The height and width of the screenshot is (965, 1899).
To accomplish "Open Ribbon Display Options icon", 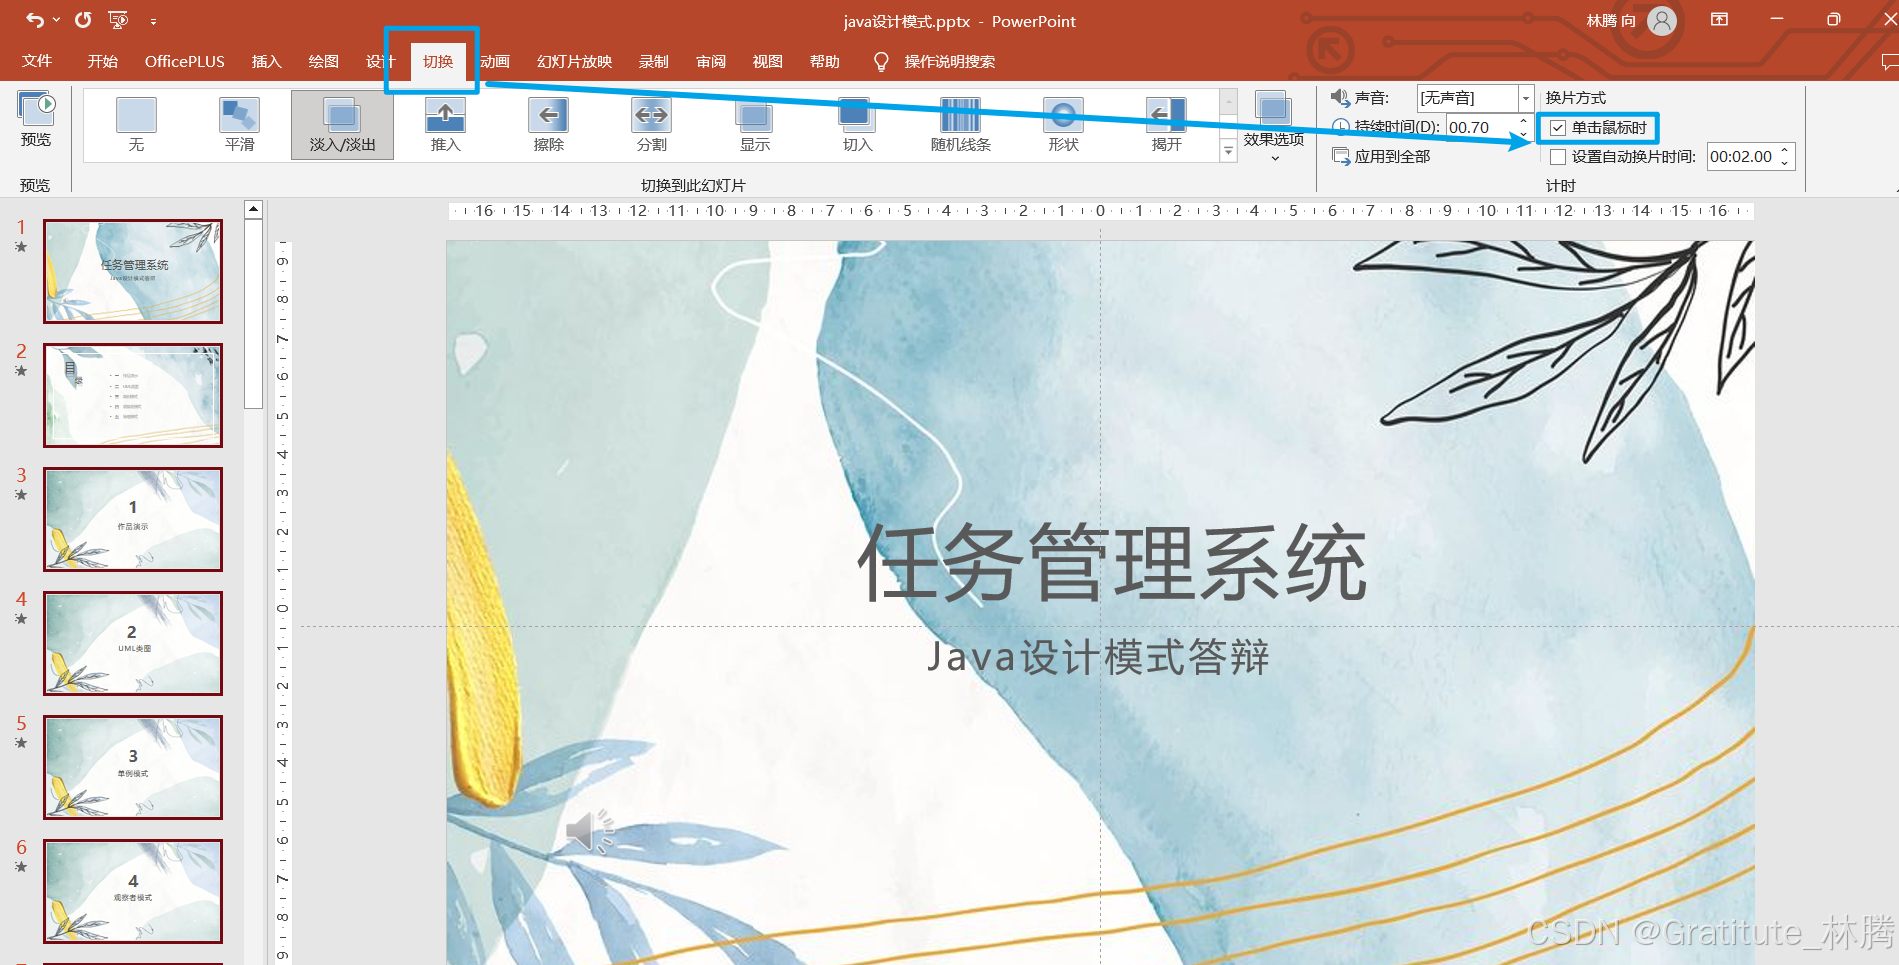I will [1720, 19].
